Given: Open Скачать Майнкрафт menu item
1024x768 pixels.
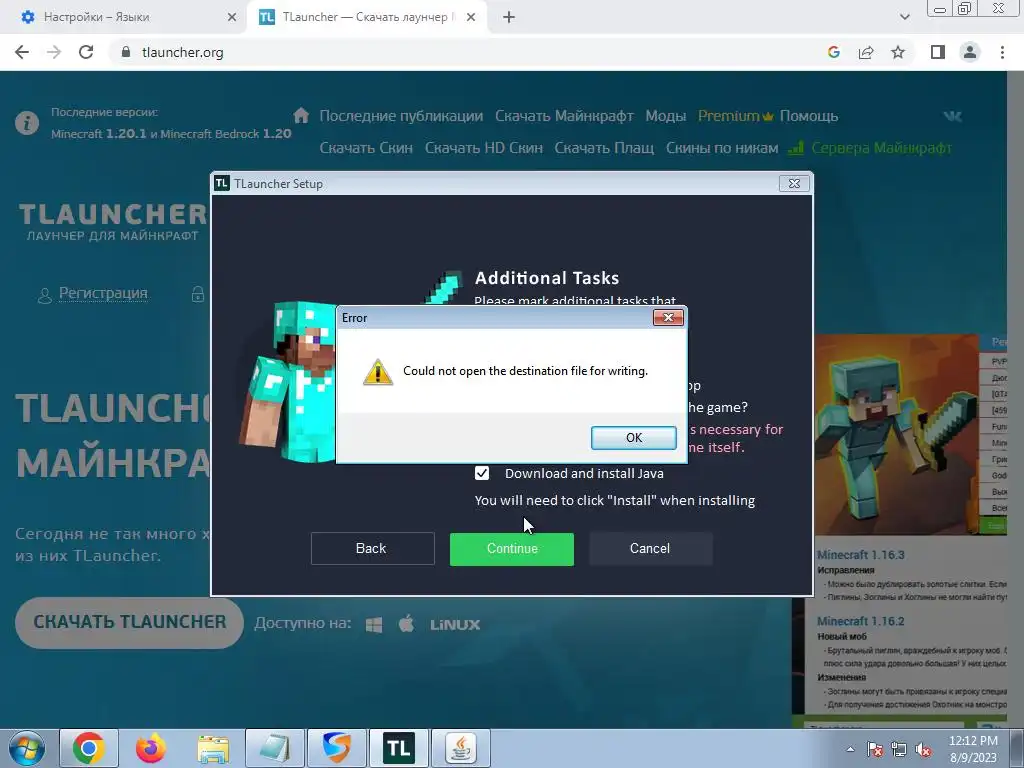Looking at the screenshot, I should (564, 116).
